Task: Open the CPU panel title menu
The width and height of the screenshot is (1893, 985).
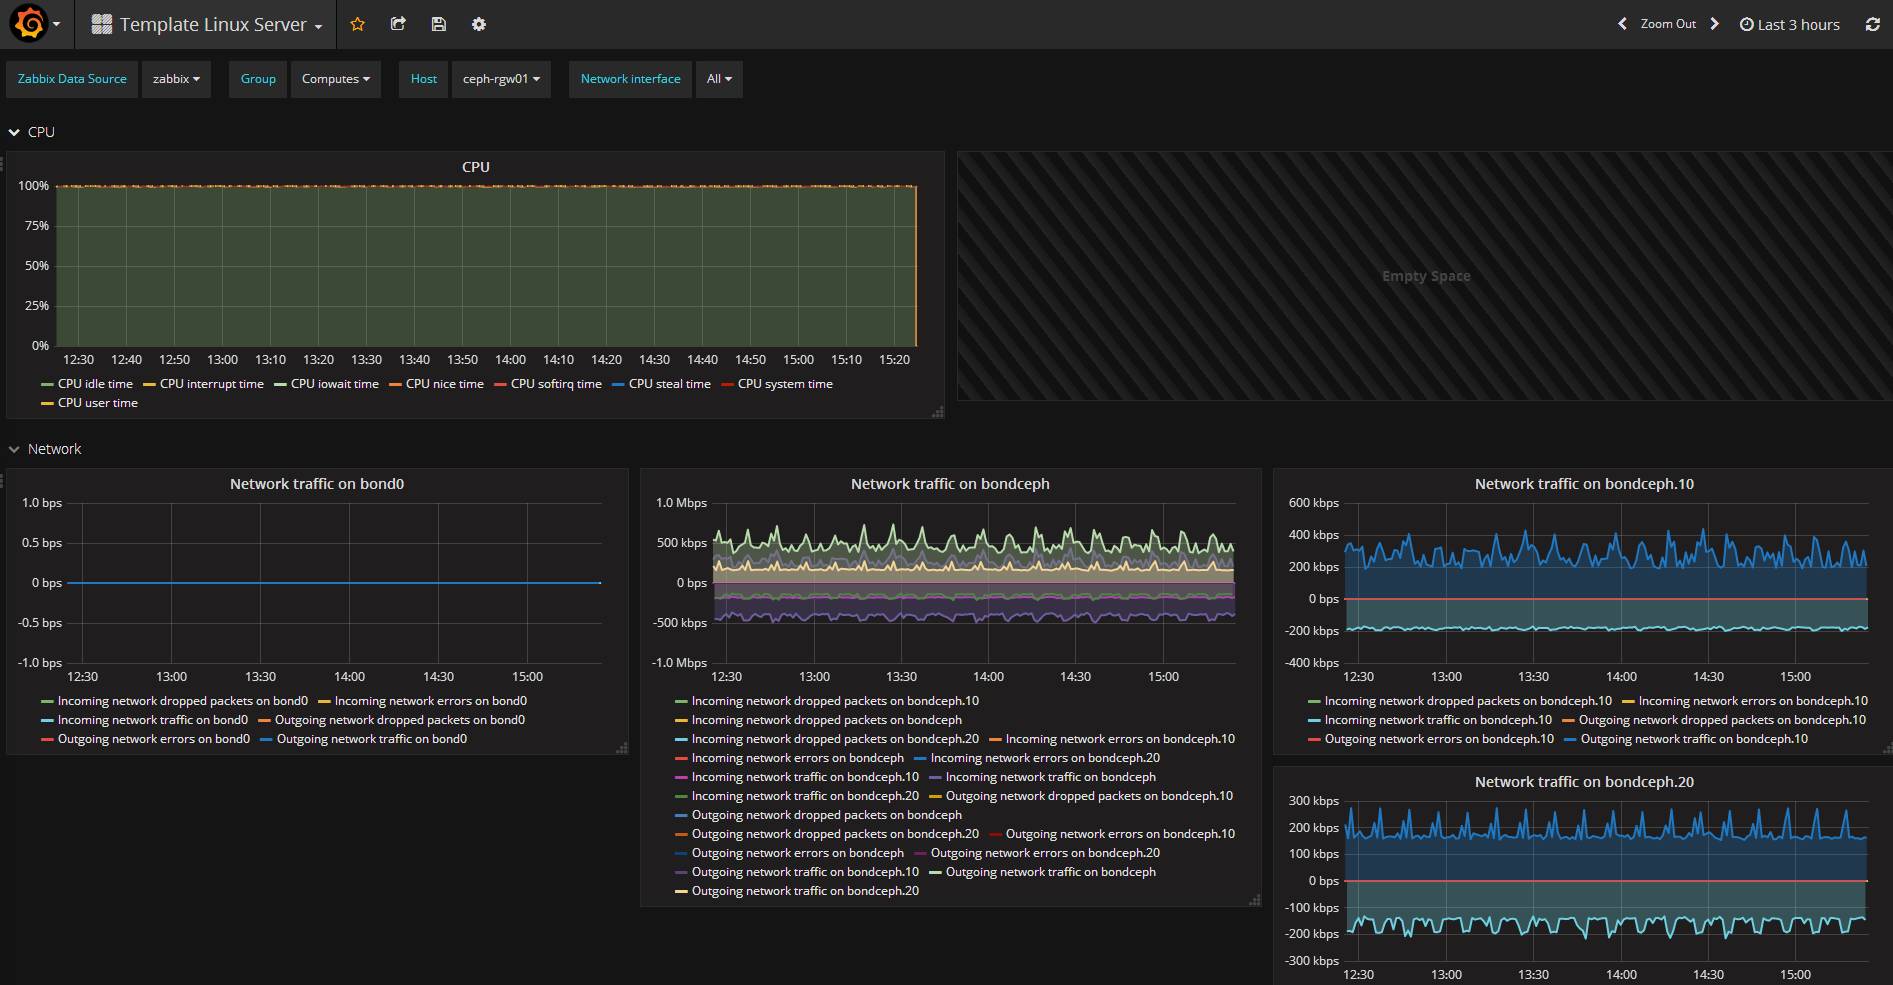Action: click(x=476, y=167)
